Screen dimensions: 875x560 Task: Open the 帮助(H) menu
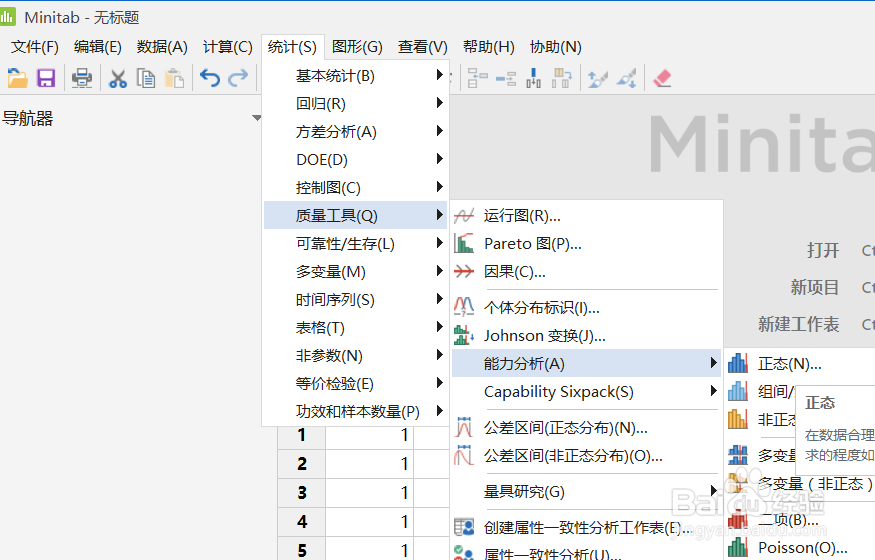pos(488,47)
